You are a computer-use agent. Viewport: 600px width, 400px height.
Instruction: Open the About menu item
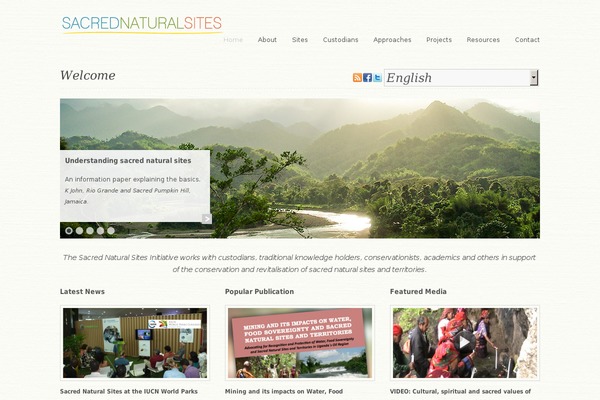pyautogui.click(x=267, y=39)
